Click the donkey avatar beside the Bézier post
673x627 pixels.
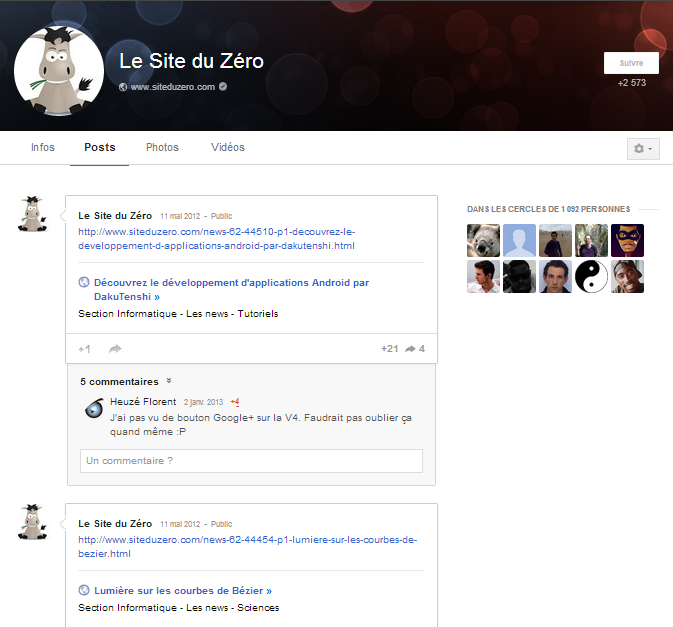[32, 522]
